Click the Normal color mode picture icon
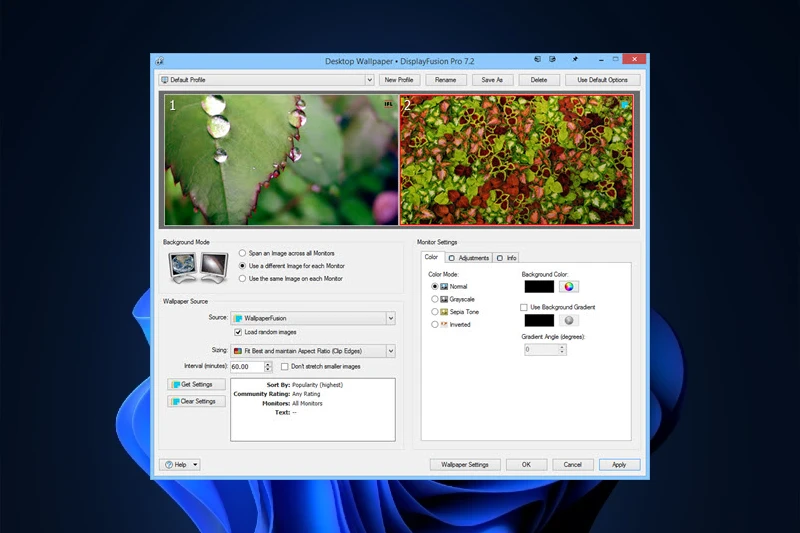 pos(444,287)
